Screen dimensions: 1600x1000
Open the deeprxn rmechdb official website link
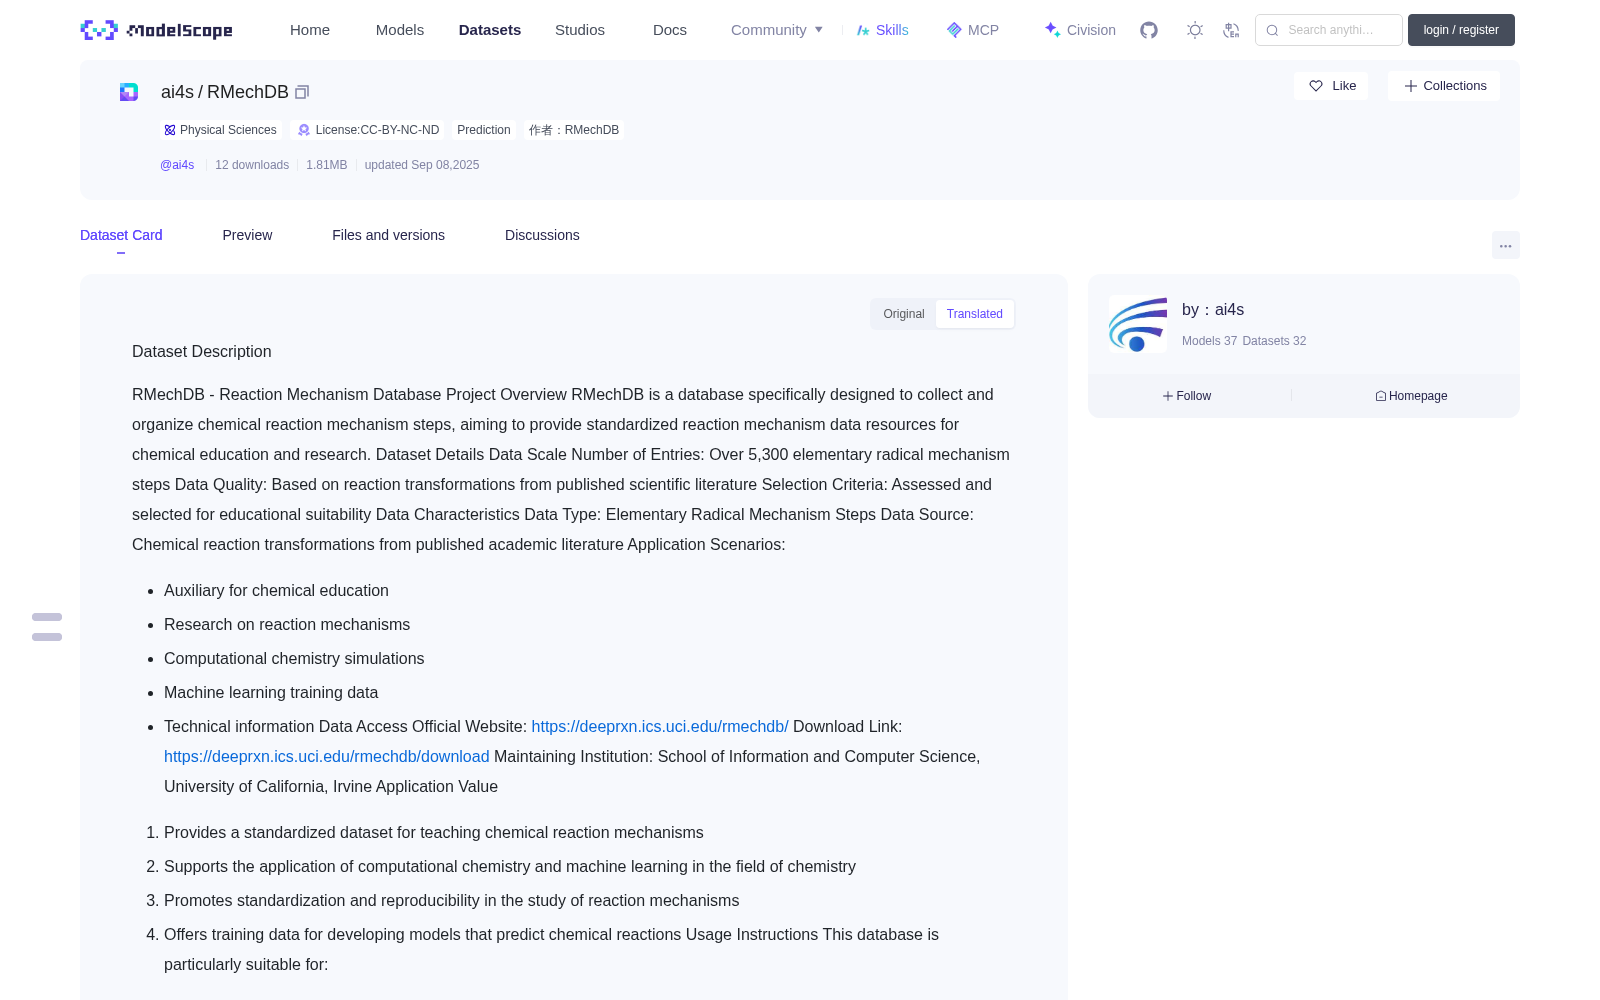click(660, 727)
